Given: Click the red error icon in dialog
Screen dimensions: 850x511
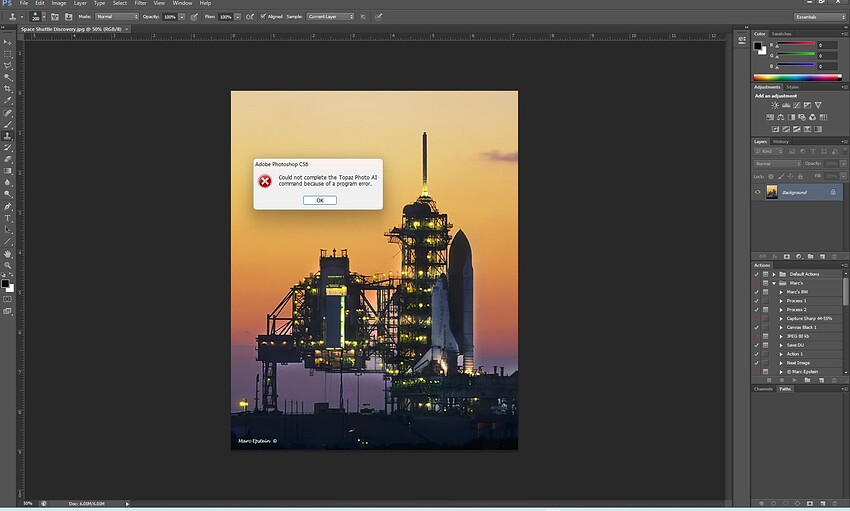Looking at the screenshot, I should (x=265, y=181).
